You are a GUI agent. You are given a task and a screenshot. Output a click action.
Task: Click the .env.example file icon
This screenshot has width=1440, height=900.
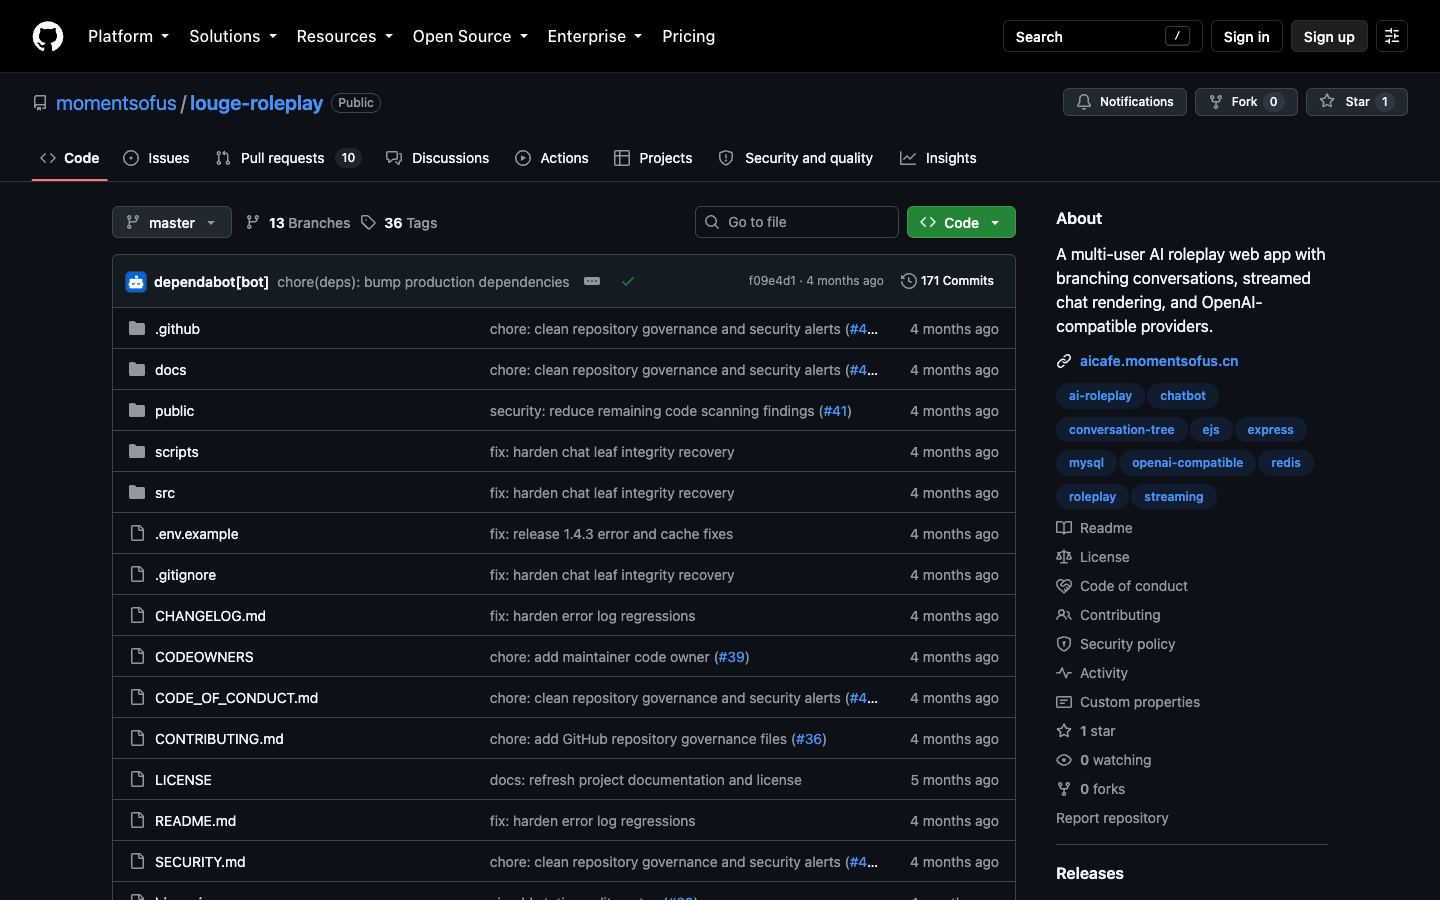pyautogui.click(x=137, y=534)
